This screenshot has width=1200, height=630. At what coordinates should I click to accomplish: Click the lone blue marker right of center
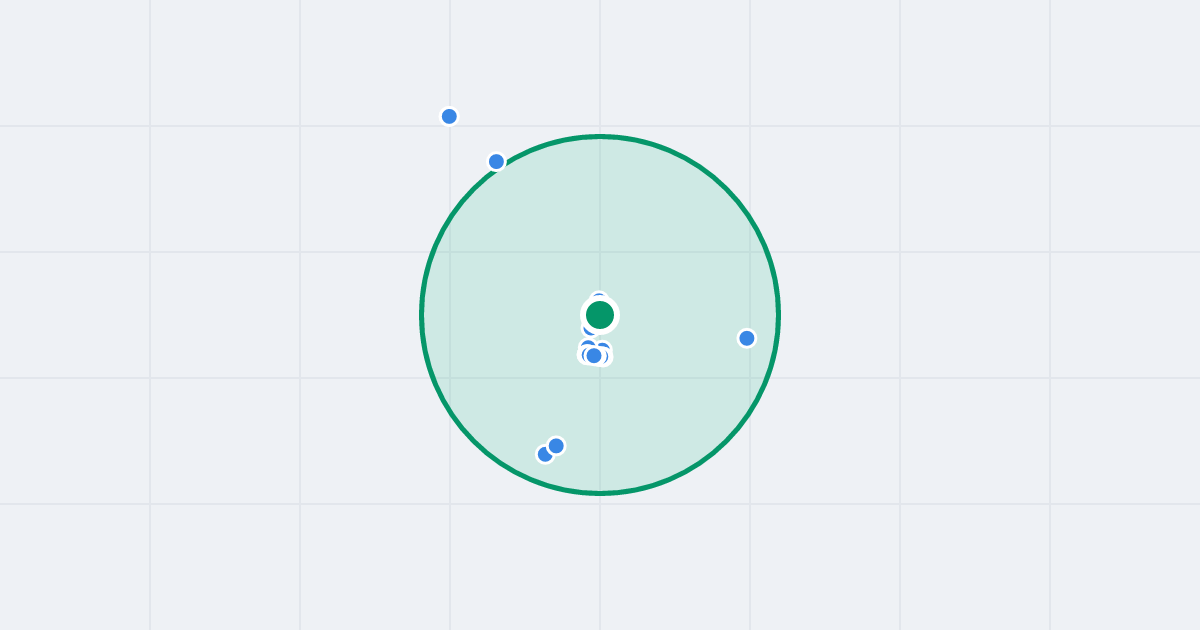pyautogui.click(x=746, y=338)
